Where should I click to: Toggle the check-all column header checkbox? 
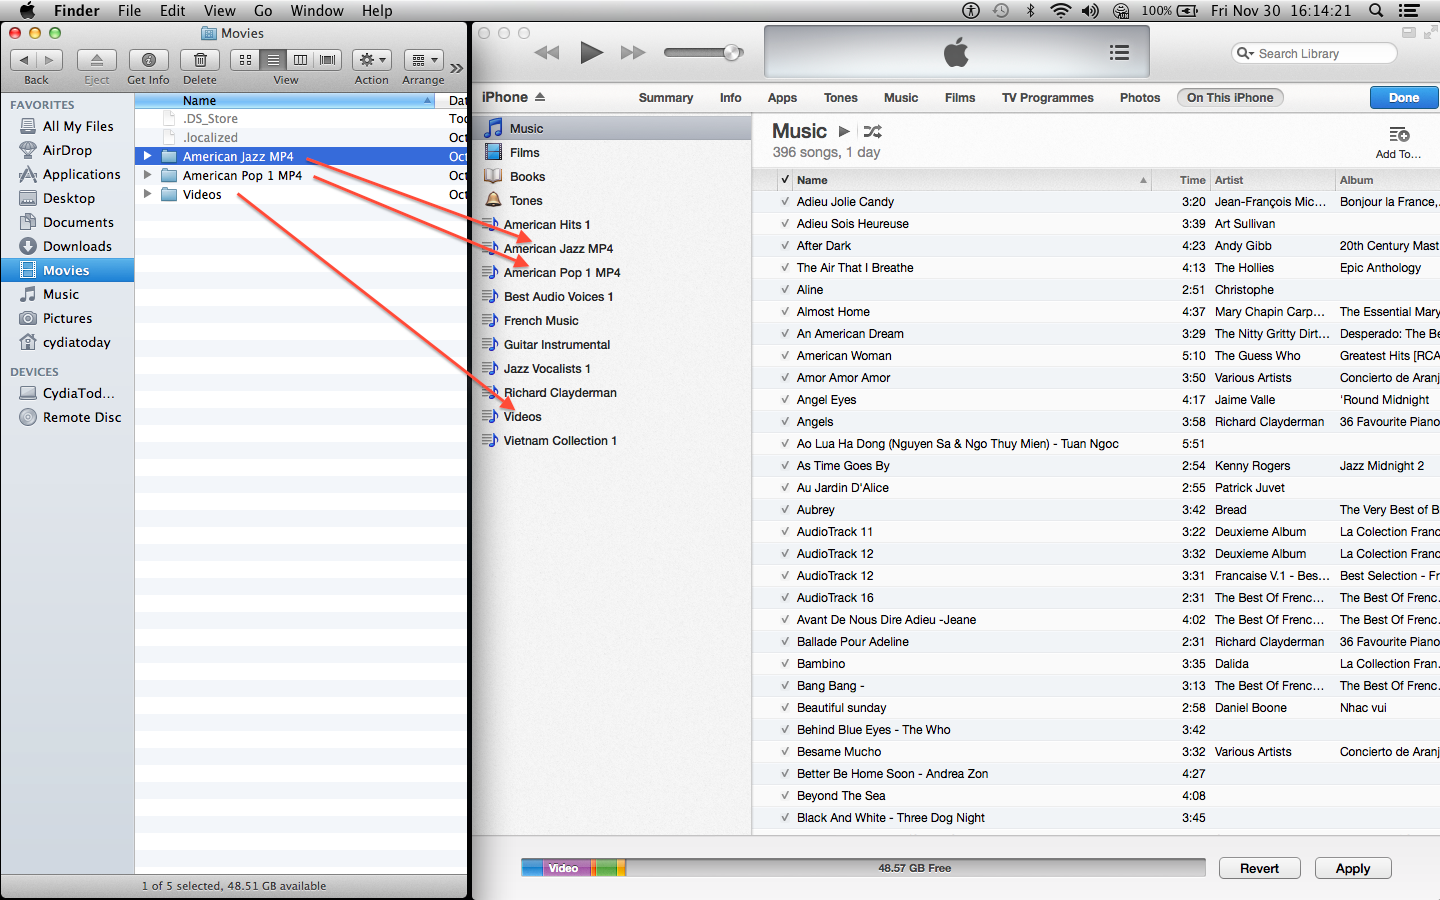[784, 180]
